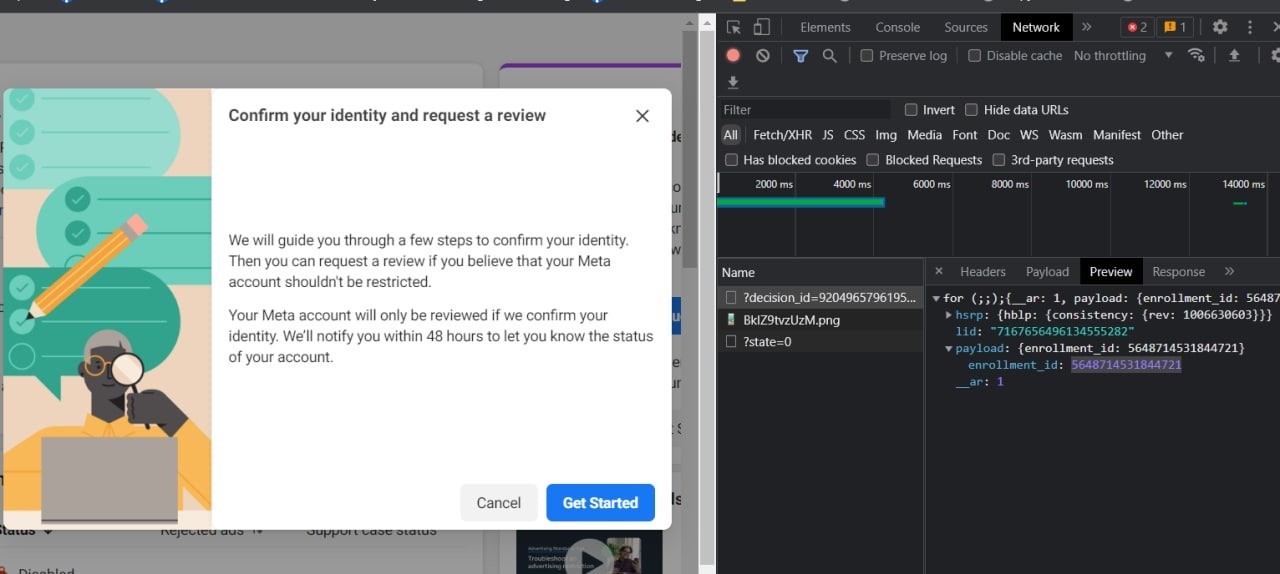Open network conditions wifi icon
The width and height of the screenshot is (1280, 574).
point(1196,55)
